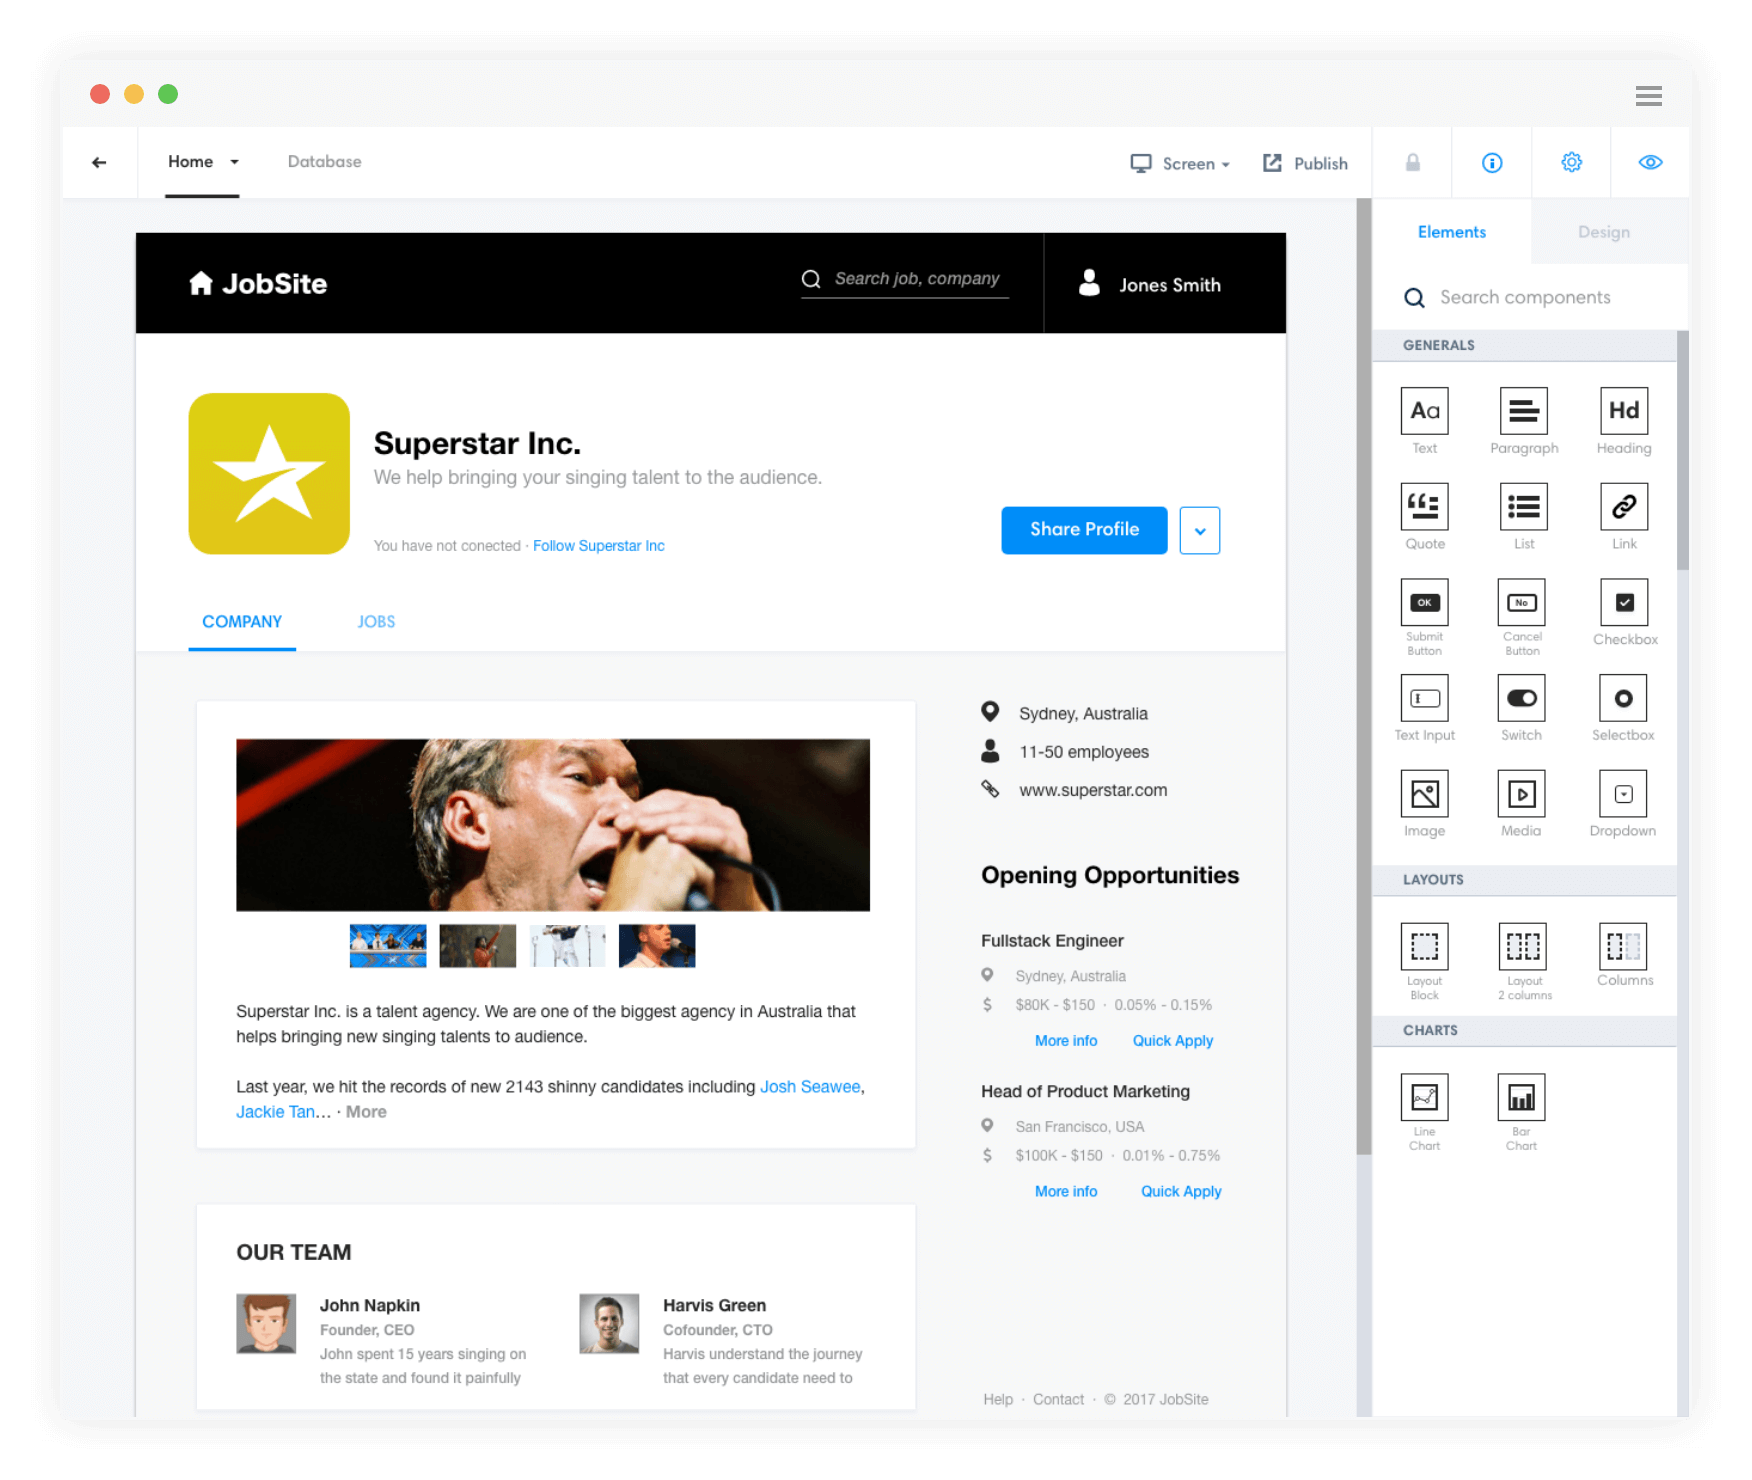Open the Elements tab
This screenshot has width=1752, height=1480.
click(1451, 232)
